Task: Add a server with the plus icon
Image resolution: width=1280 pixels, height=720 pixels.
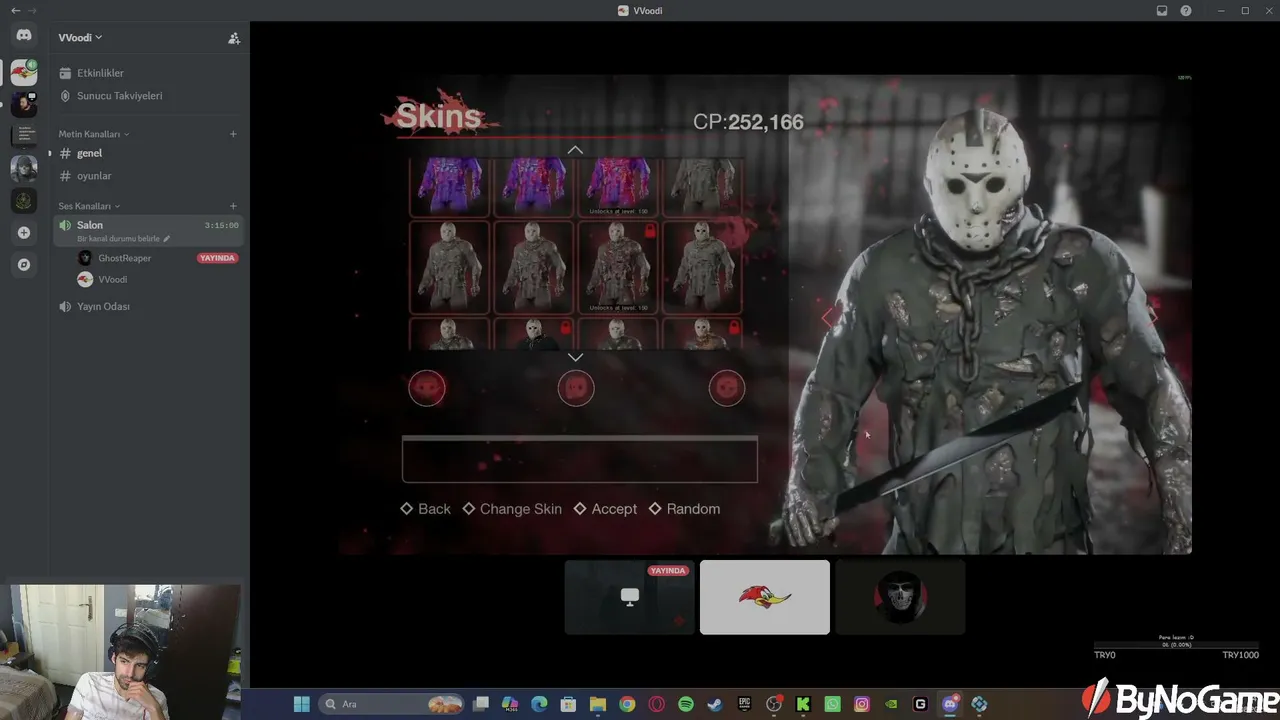Action: (24, 233)
